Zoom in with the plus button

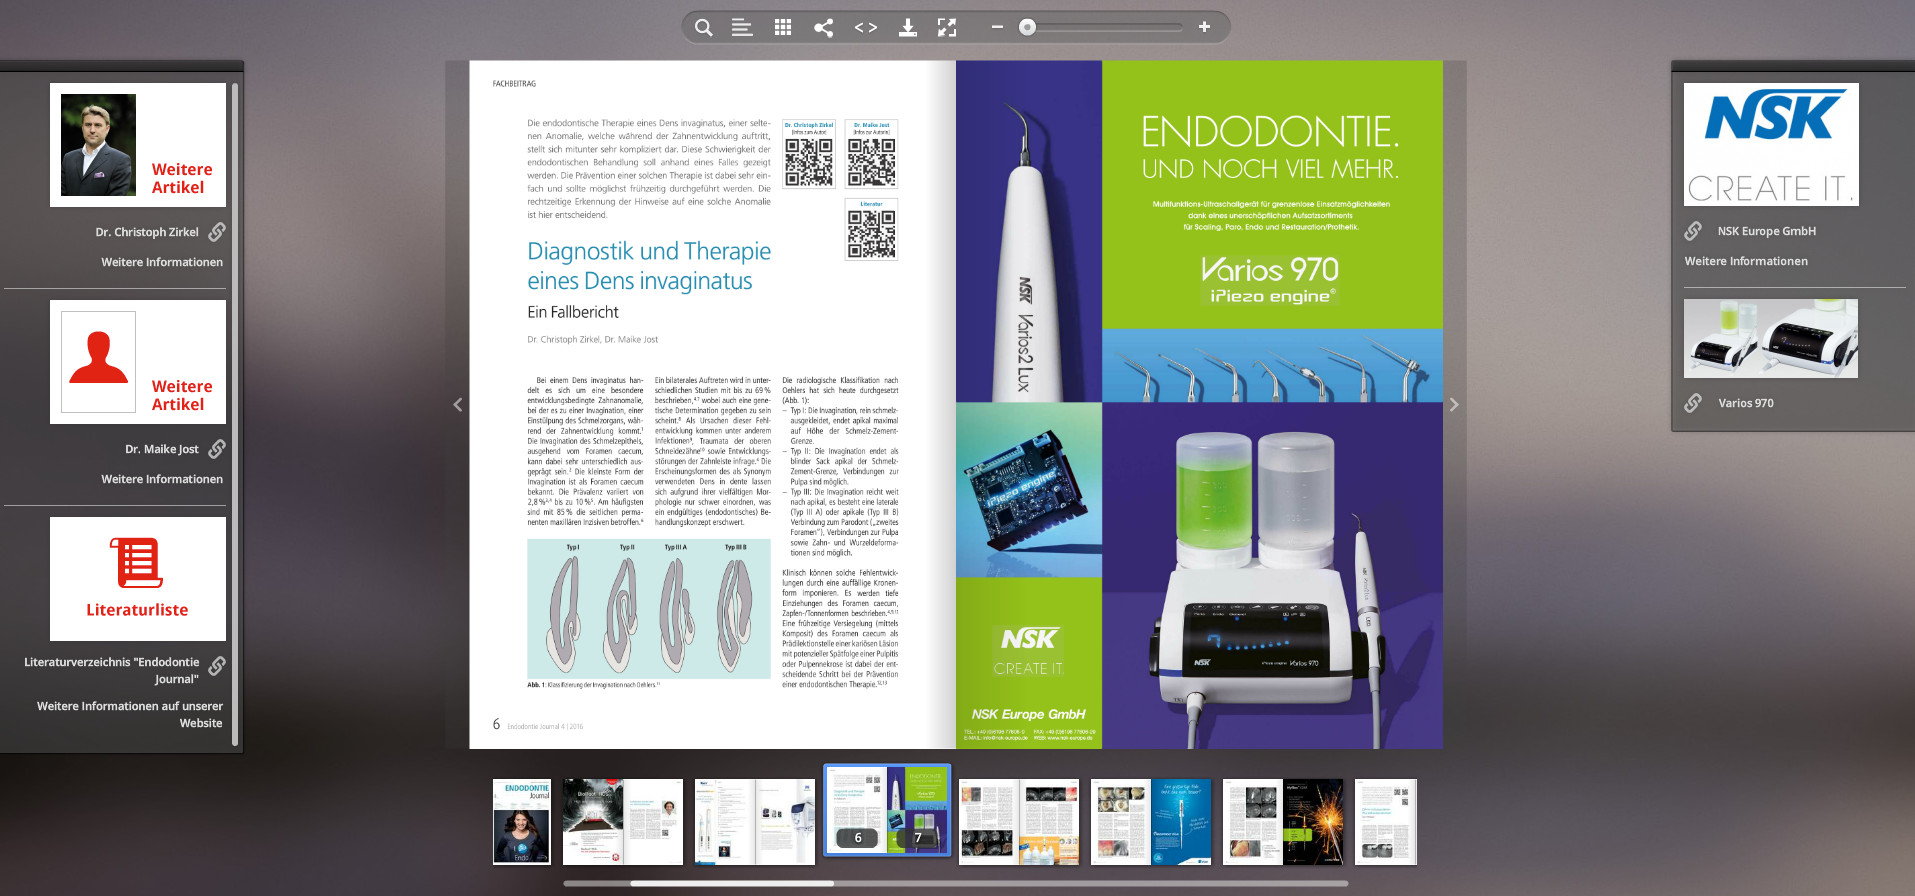[x=1204, y=27]
